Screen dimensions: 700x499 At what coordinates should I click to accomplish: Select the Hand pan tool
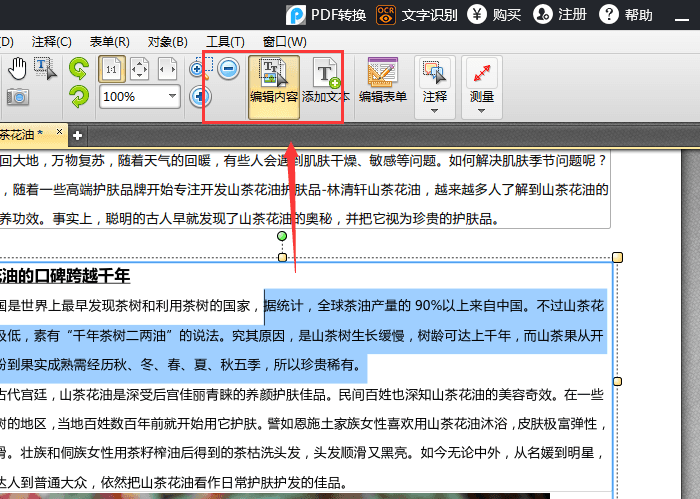(x=17, y=68)
